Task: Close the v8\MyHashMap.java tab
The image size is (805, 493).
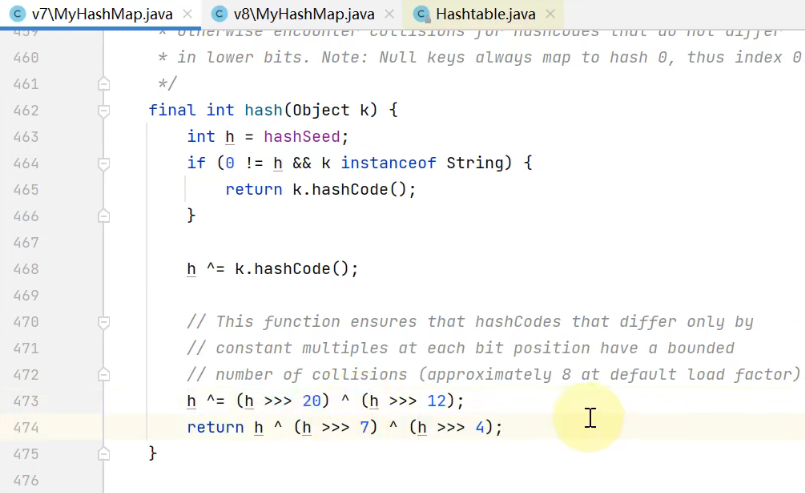Action: [390, 14]
